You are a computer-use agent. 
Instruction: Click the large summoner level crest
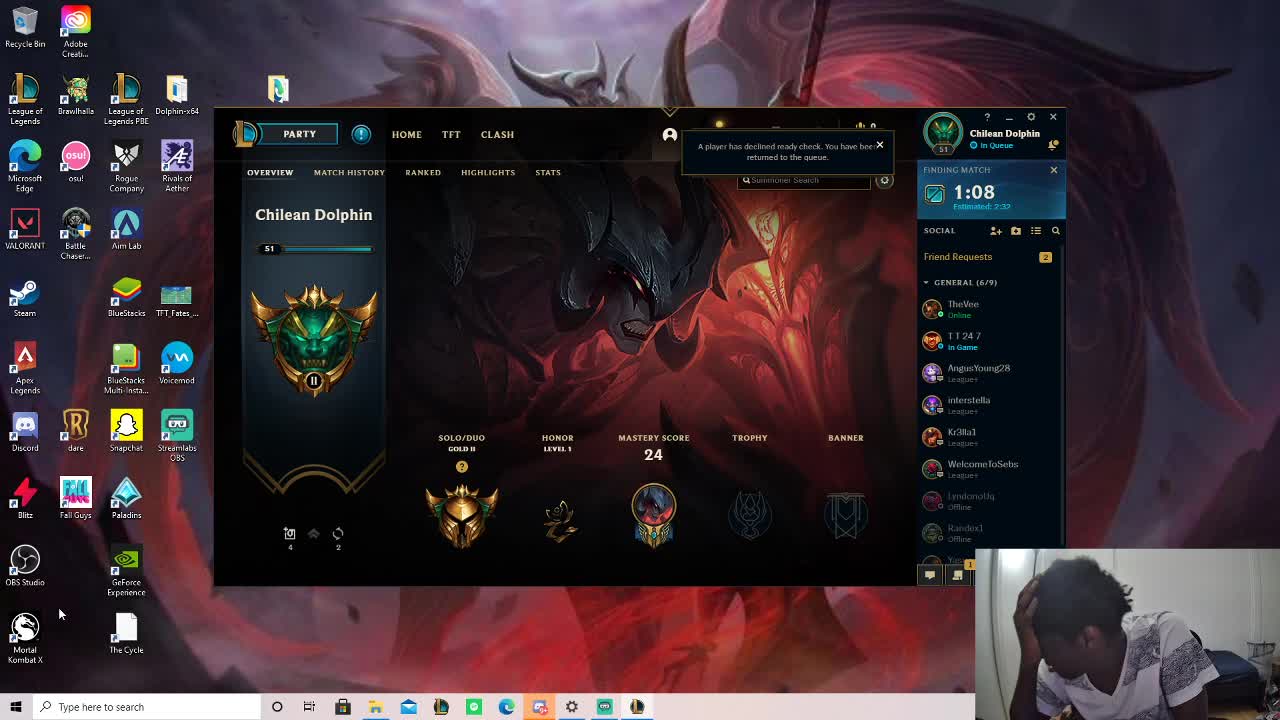click(x=314, y=340)
